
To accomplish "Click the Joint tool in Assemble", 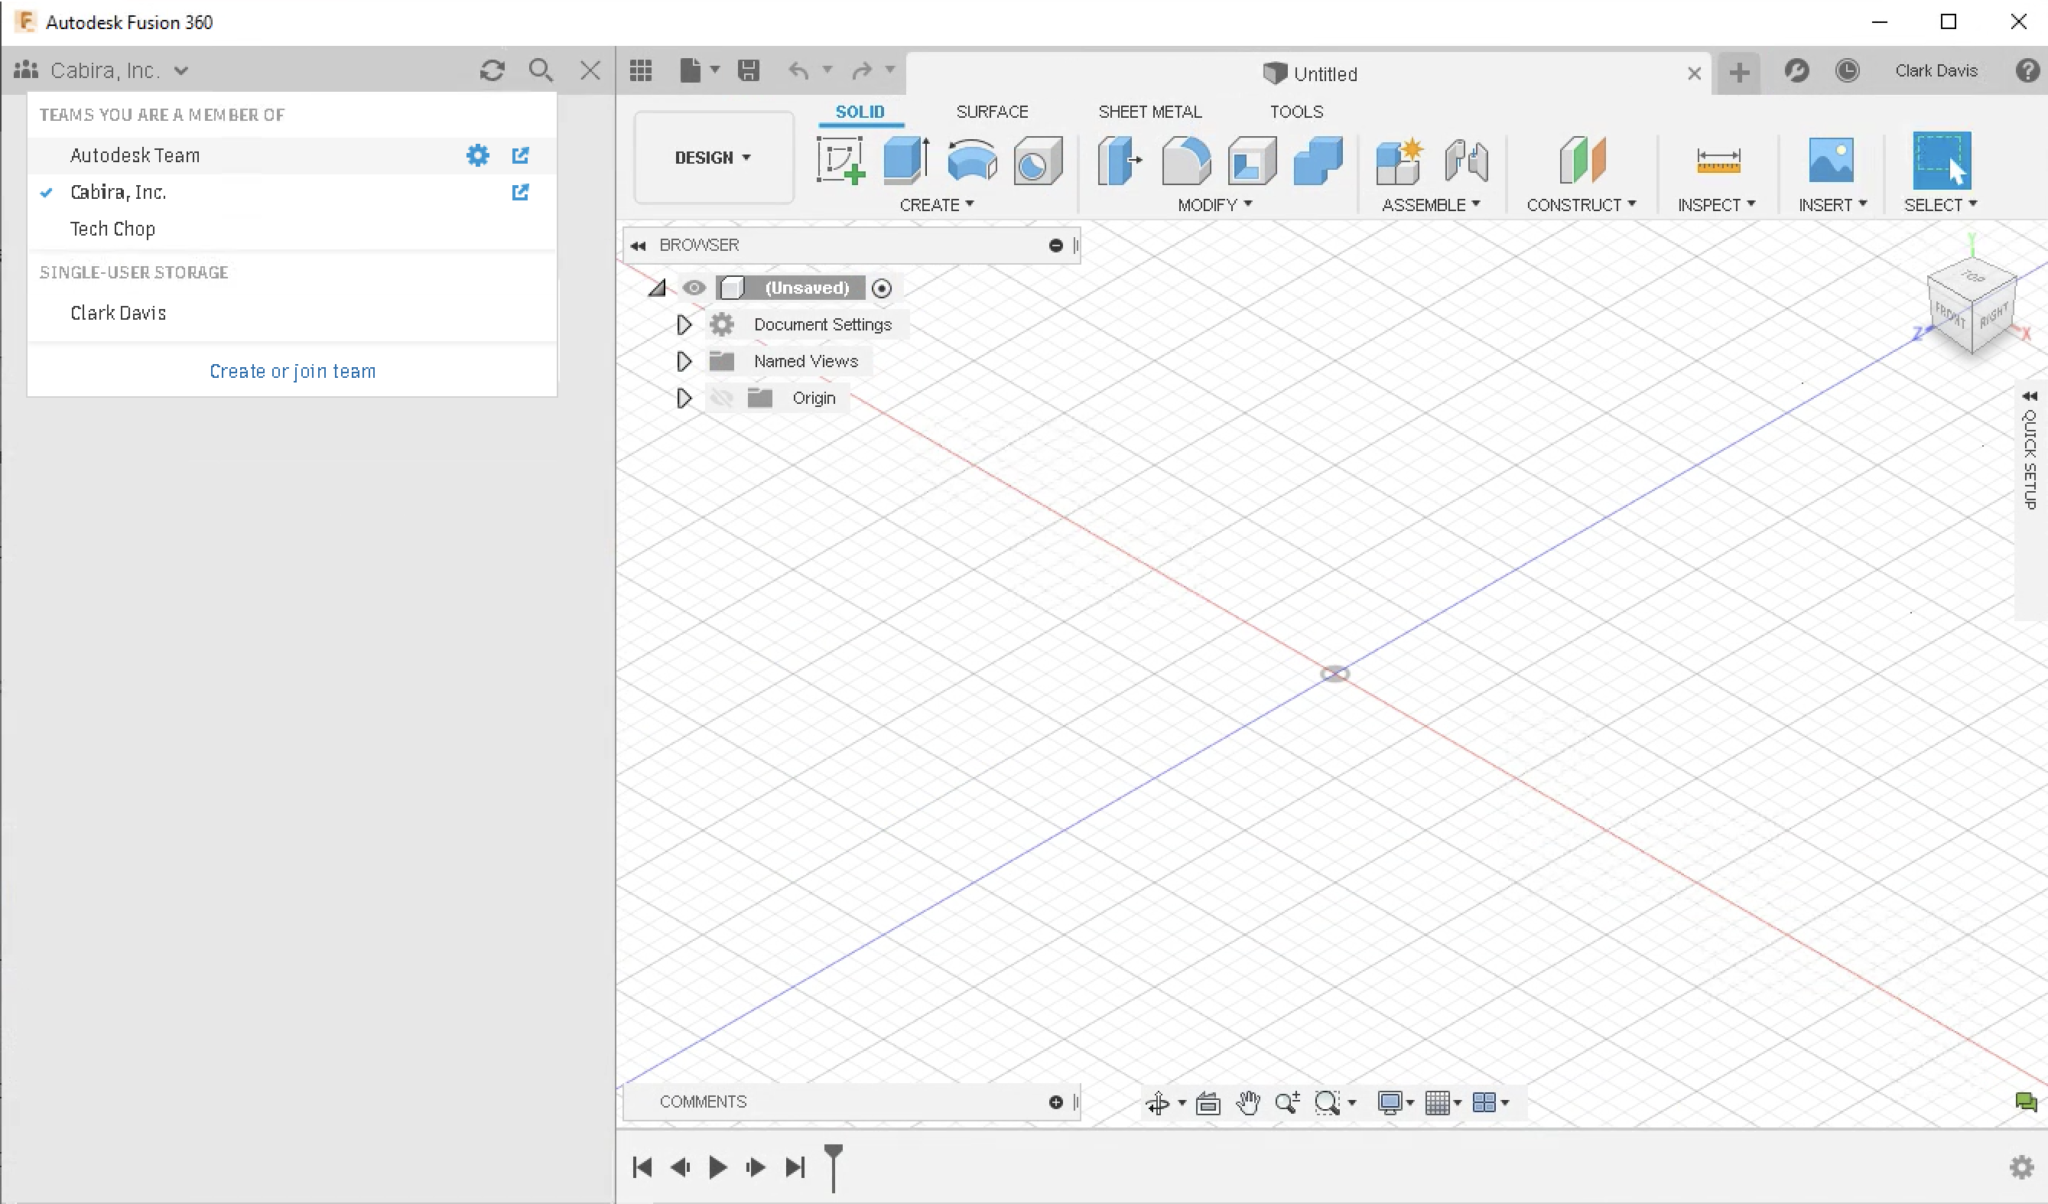I will tap(1466, 161).
